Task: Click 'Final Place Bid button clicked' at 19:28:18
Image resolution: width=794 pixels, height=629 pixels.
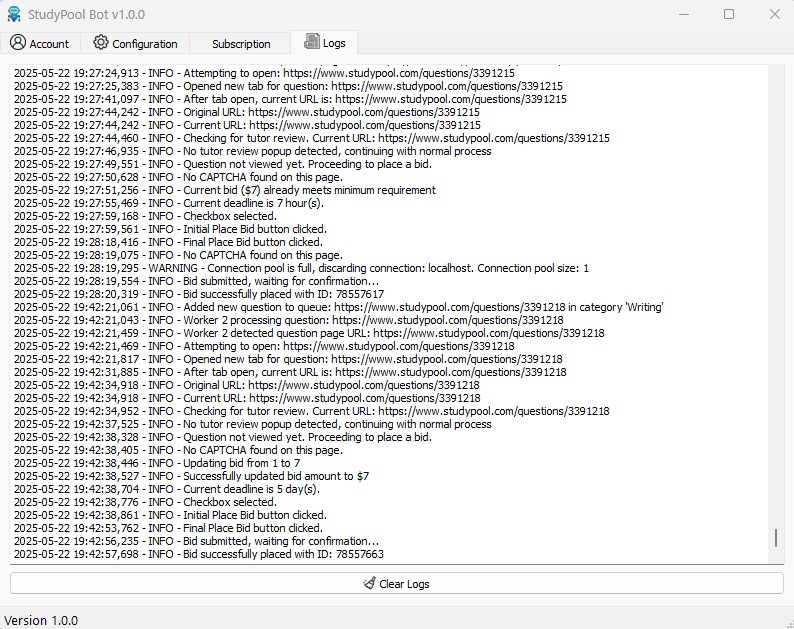Action: (168, 242)
